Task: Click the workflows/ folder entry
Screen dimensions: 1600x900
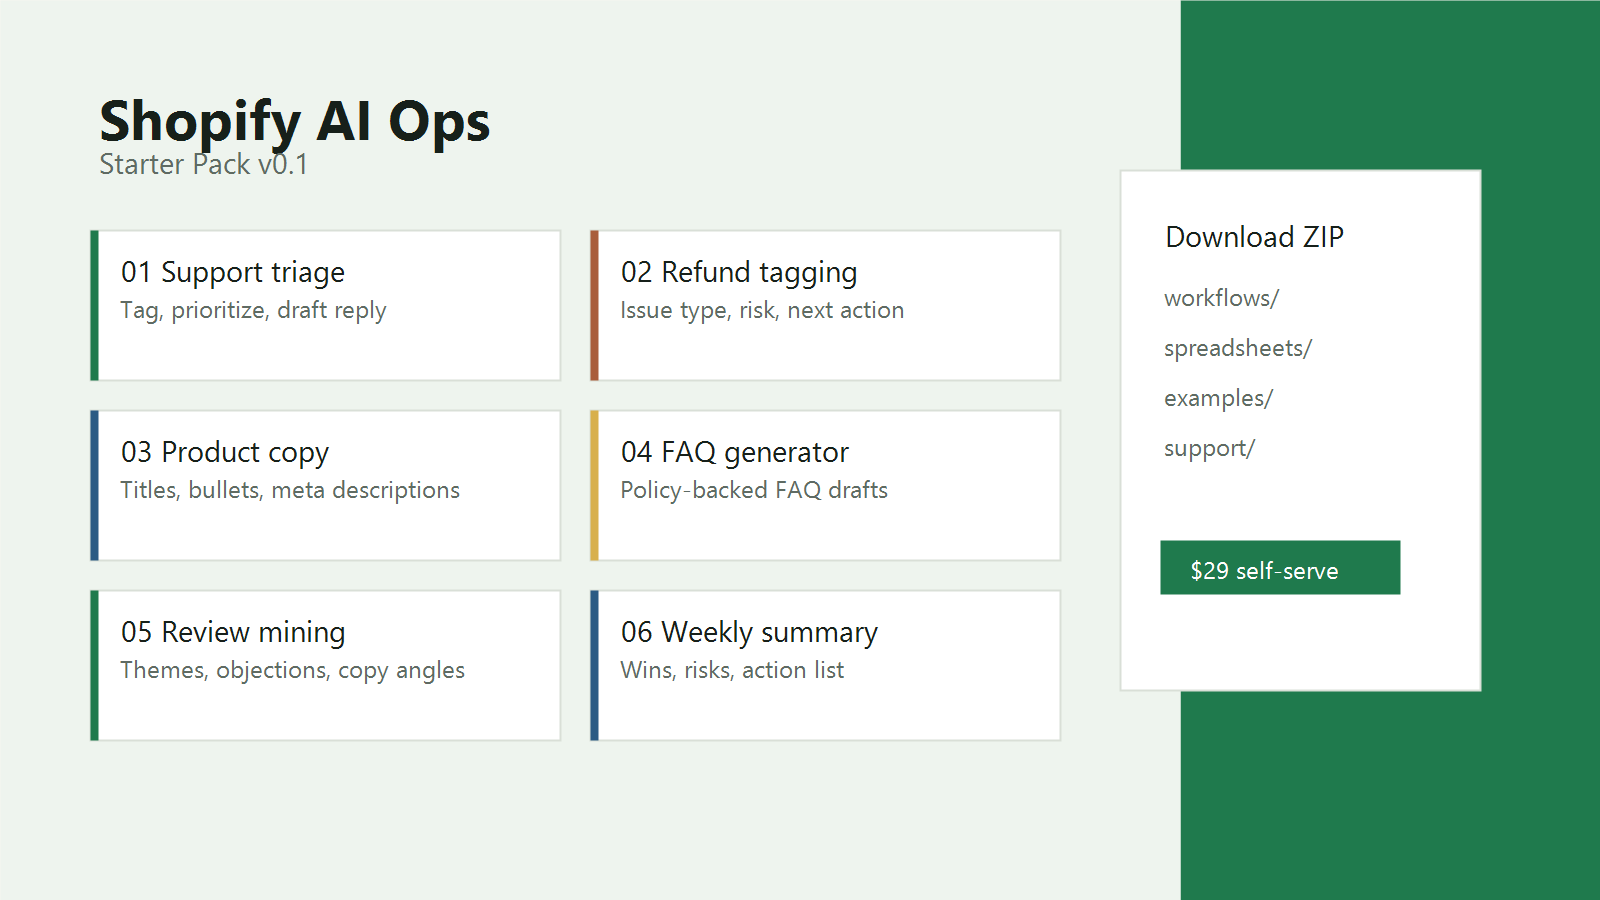Action: [x=1221, y=298]
